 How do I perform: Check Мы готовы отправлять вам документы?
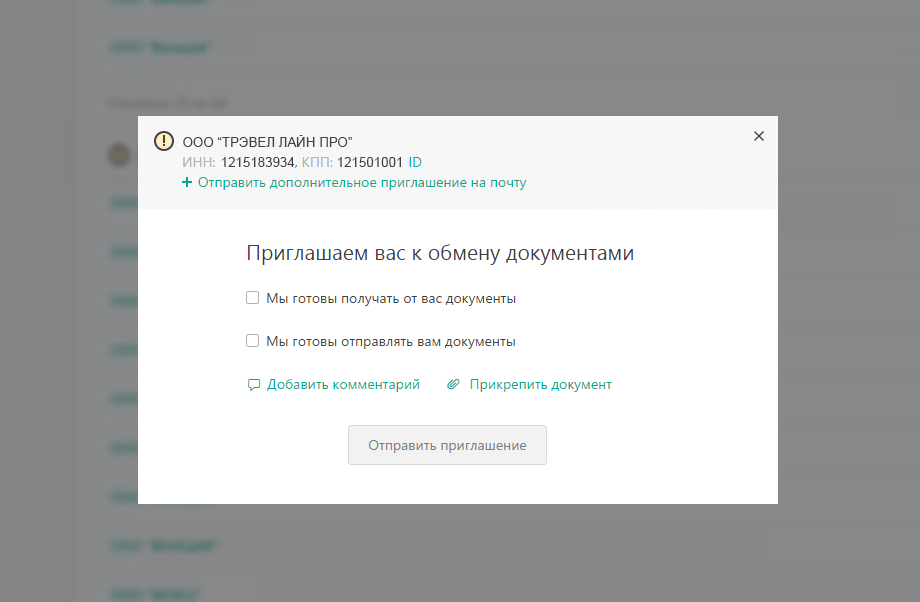(x=252, y=341)
